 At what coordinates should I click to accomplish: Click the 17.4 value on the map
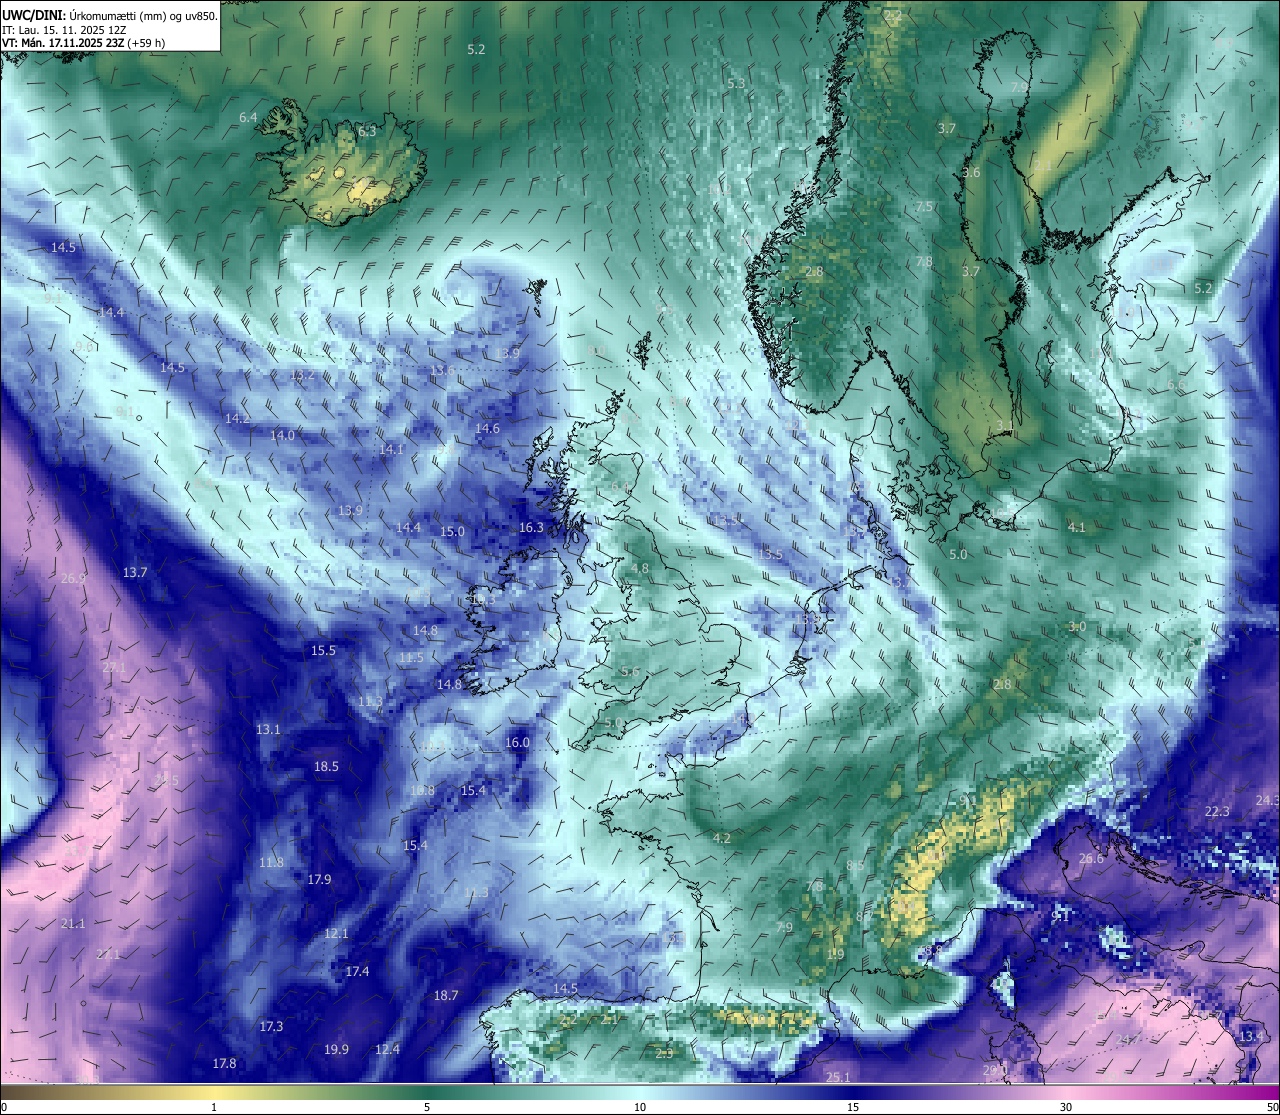point(357,972)
